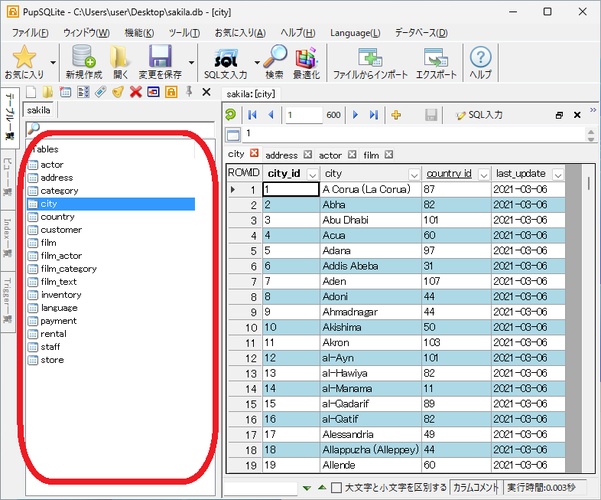The width and height of the screenshot is (601, 500).
Task: Select the film_actor table in list
Action: point(61,256)
